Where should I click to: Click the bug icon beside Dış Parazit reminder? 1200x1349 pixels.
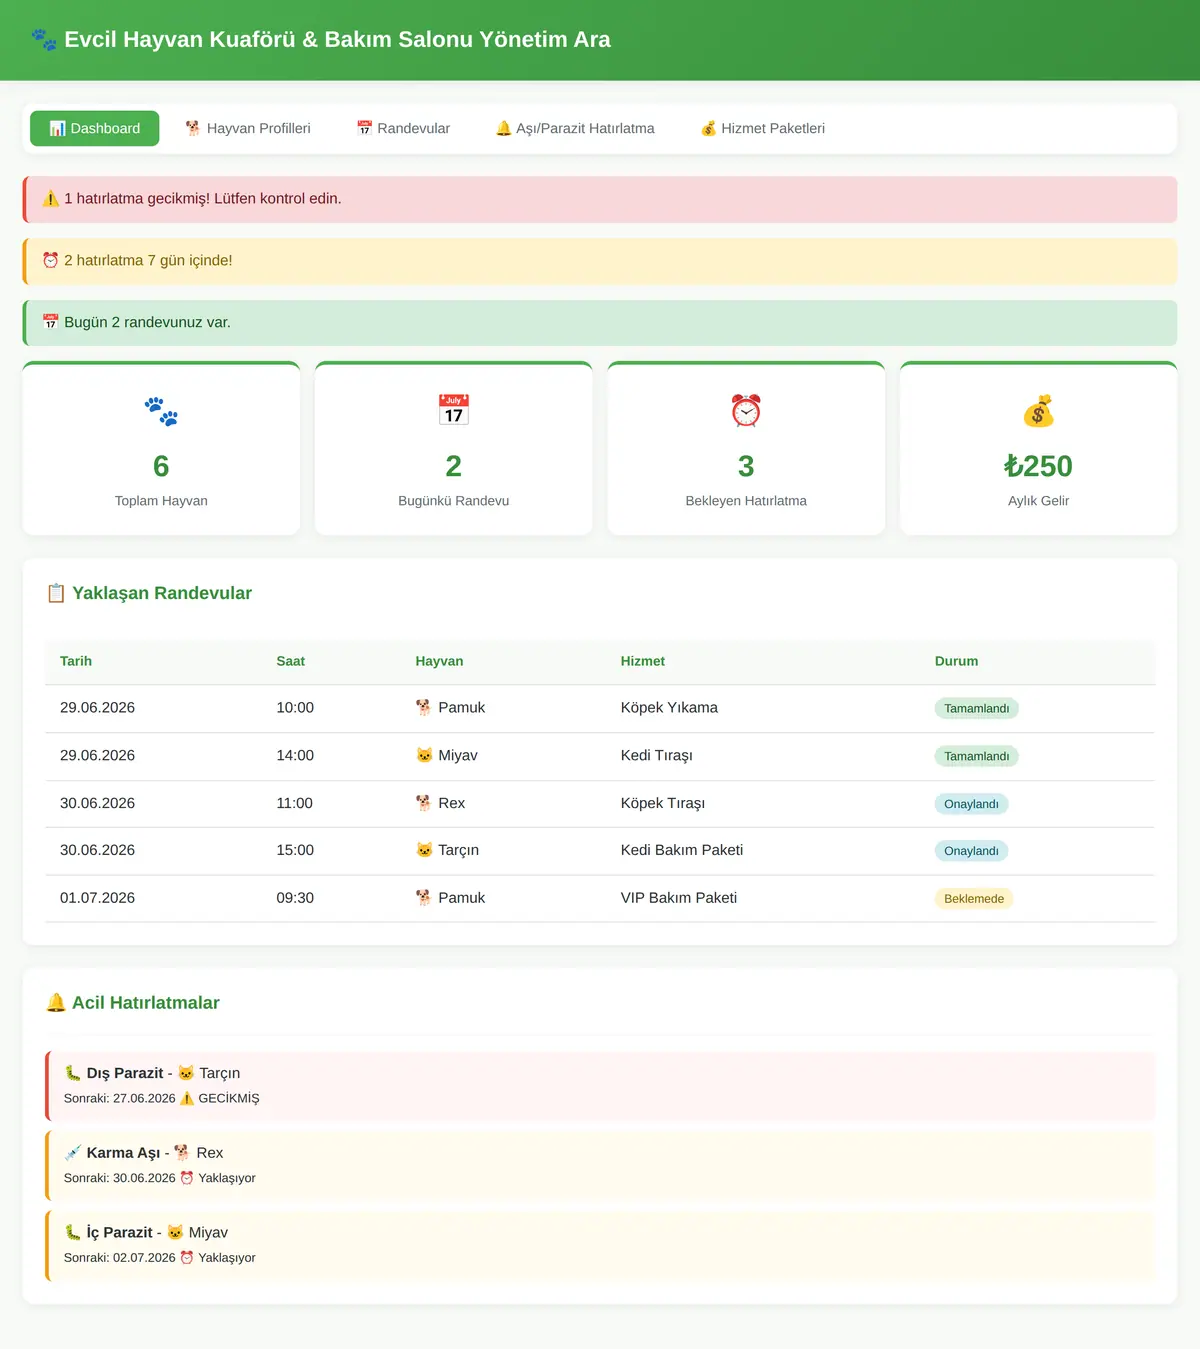(x=73, y=1073)
